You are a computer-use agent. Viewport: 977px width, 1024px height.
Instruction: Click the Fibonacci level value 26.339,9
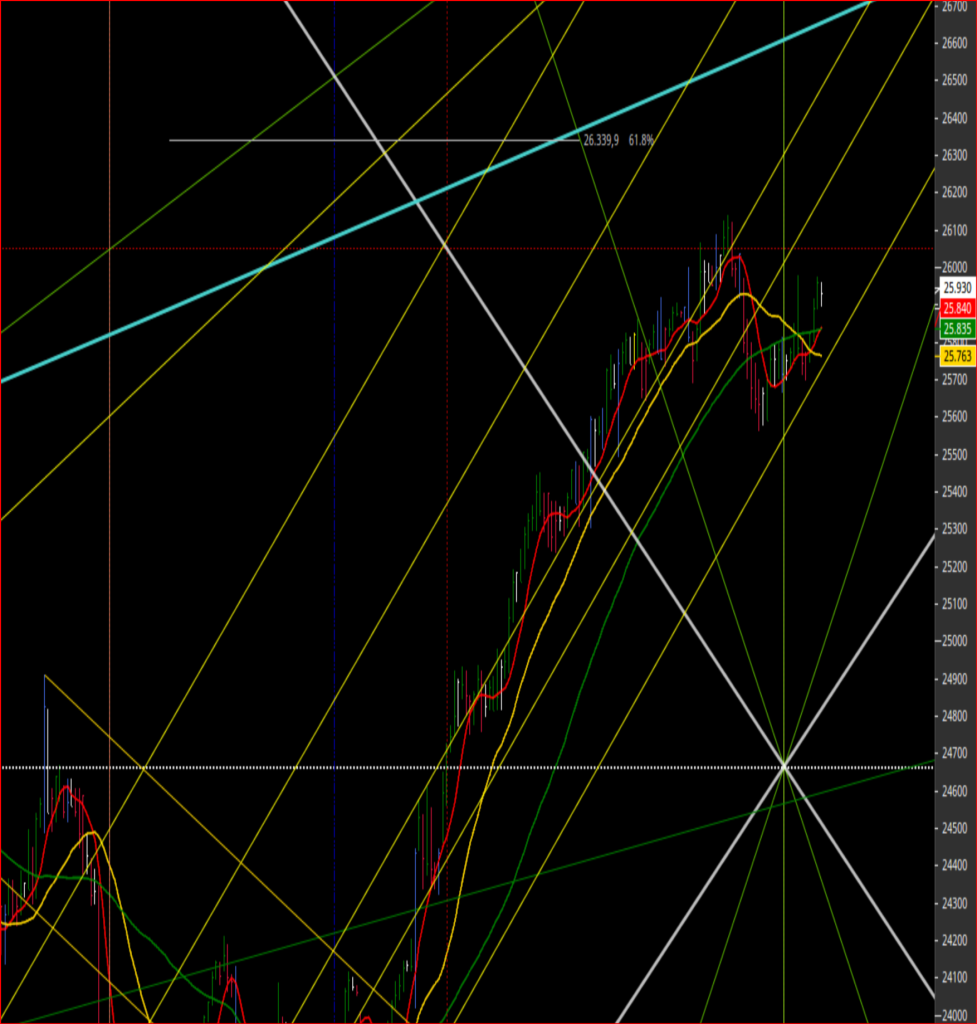(601, 140)
